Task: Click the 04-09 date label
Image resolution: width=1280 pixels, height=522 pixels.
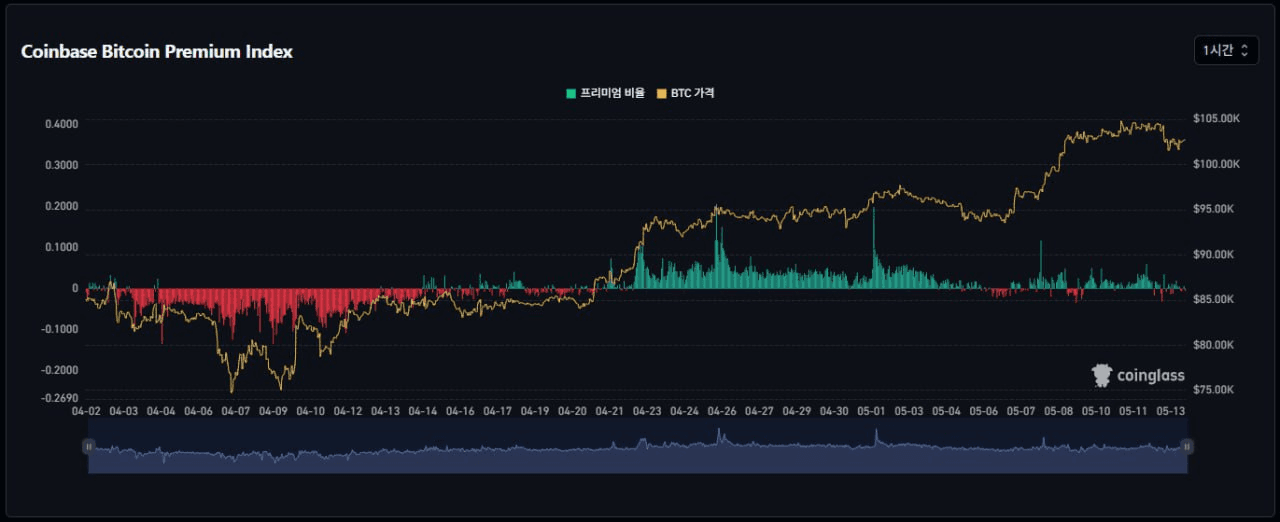Action: (273, 411)
